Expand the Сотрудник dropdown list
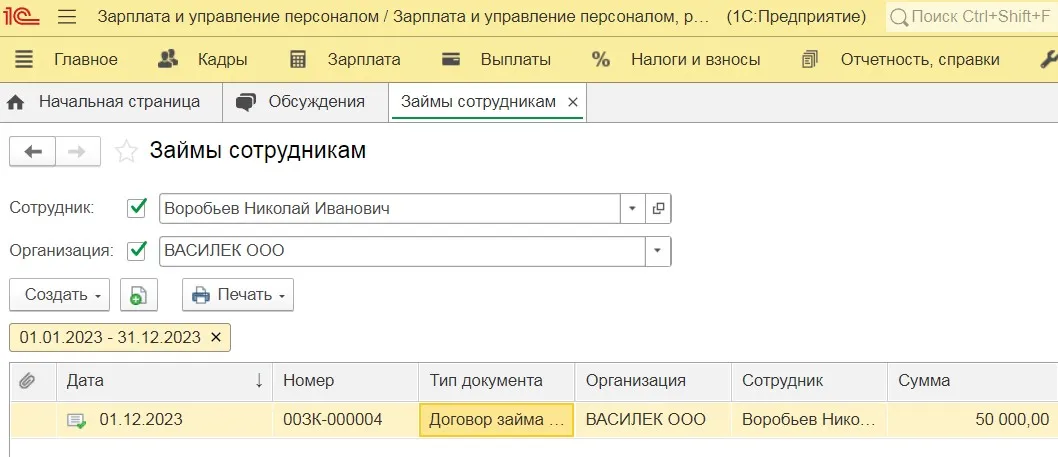 click(x=632, y=208)
